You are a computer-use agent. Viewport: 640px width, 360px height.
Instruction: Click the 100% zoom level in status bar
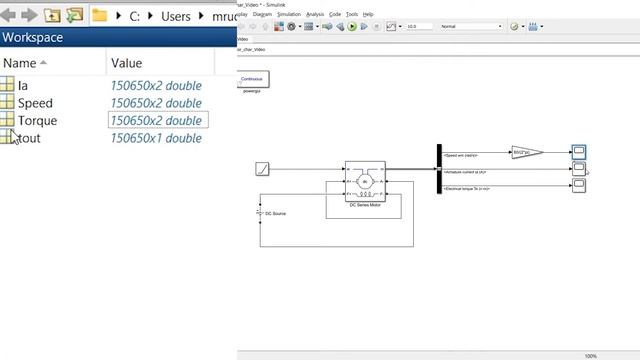(591, 356)
